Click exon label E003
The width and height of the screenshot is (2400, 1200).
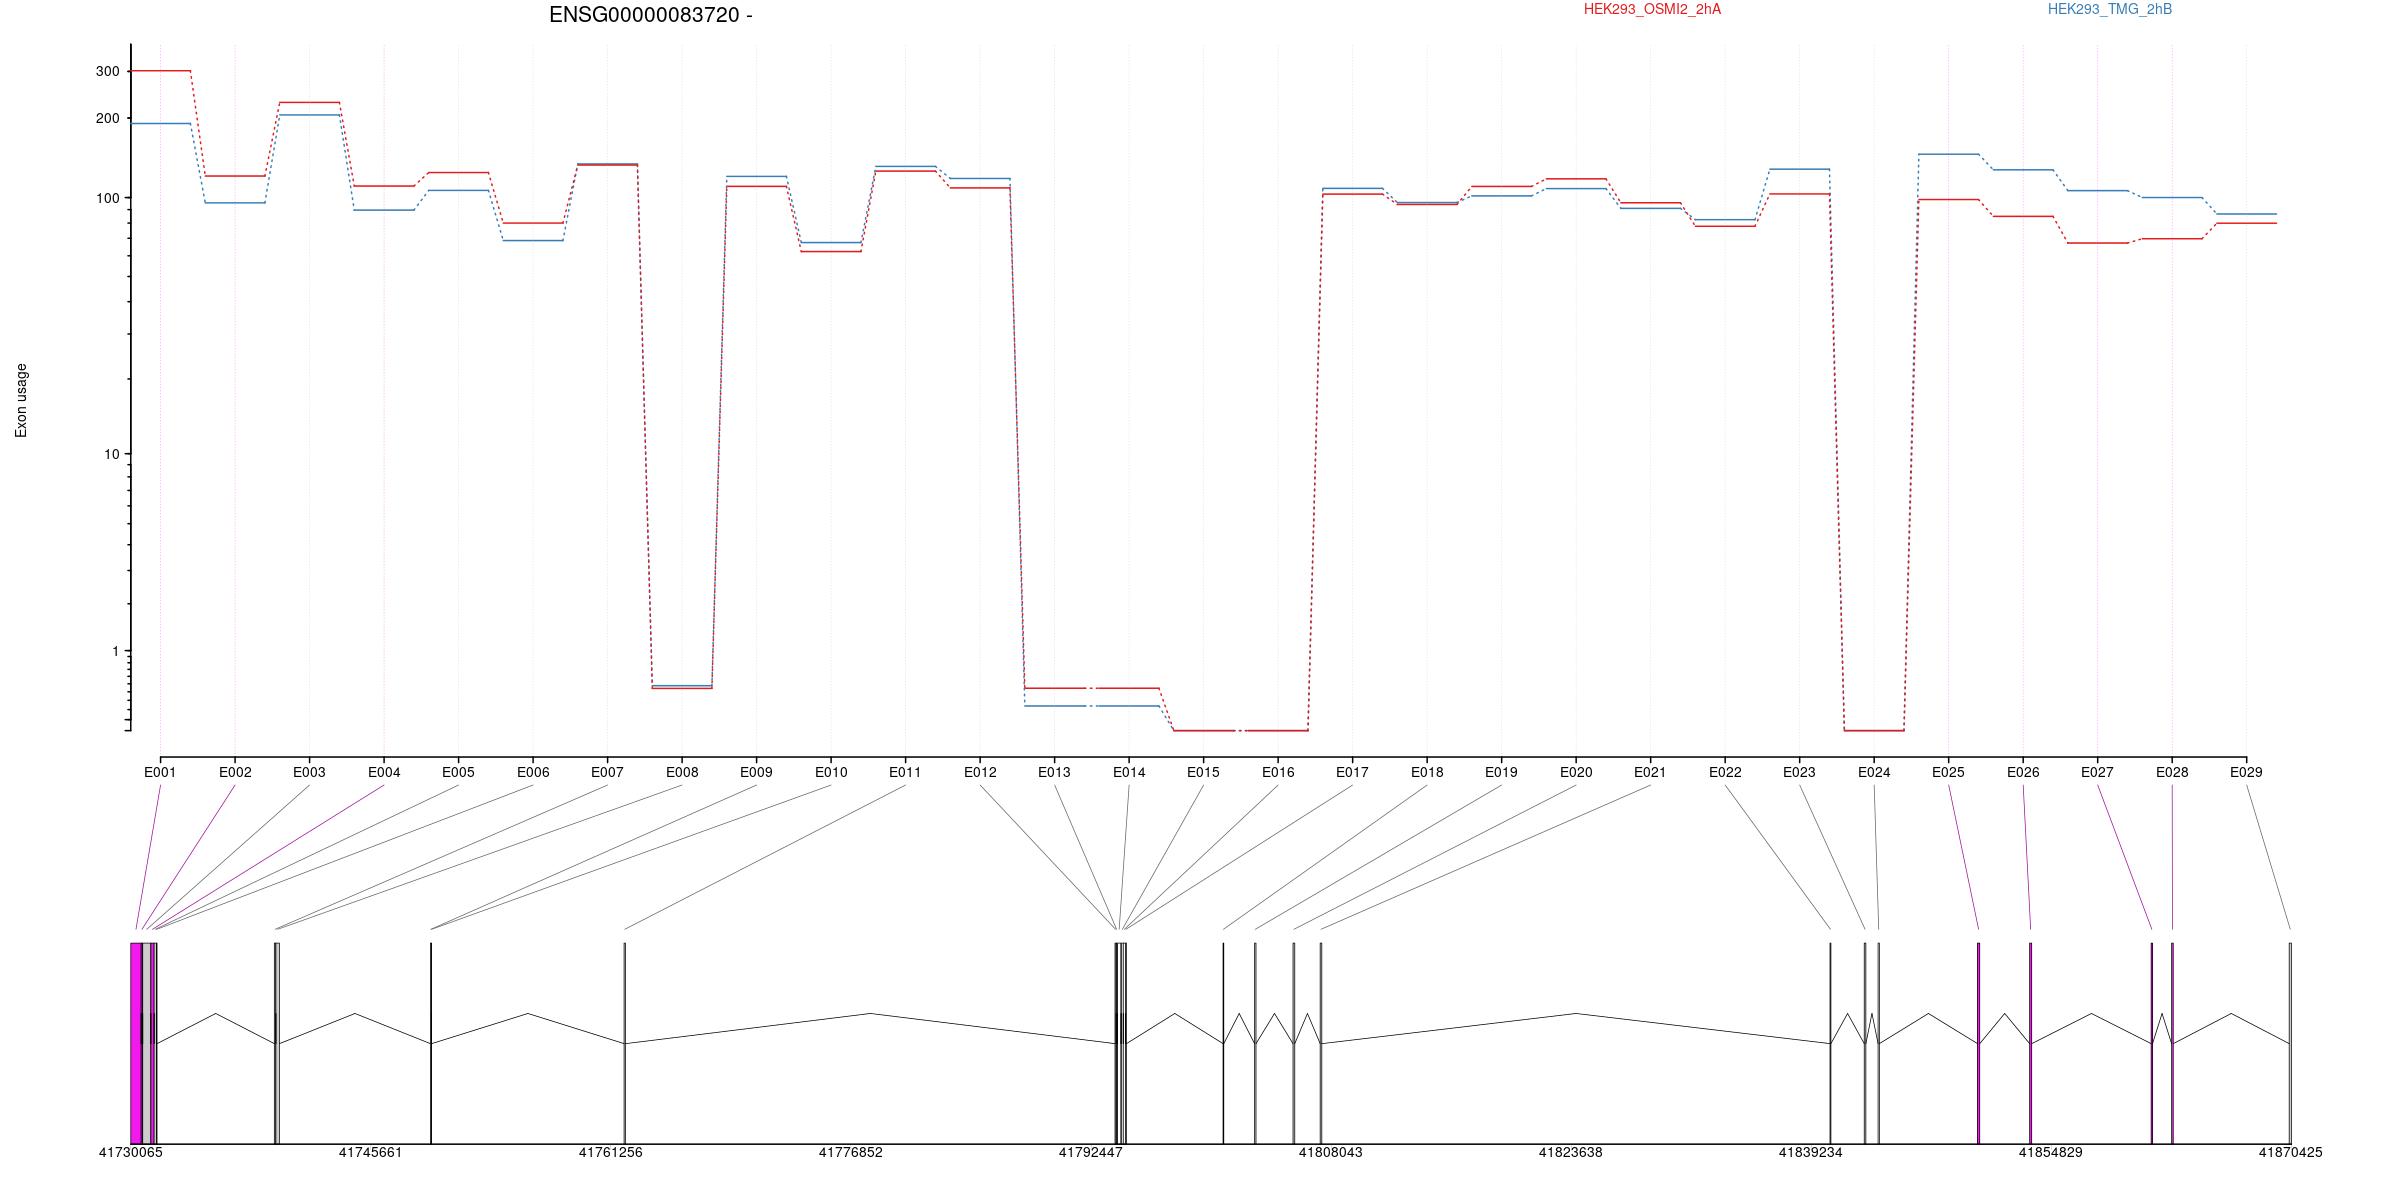pos(309,772)
